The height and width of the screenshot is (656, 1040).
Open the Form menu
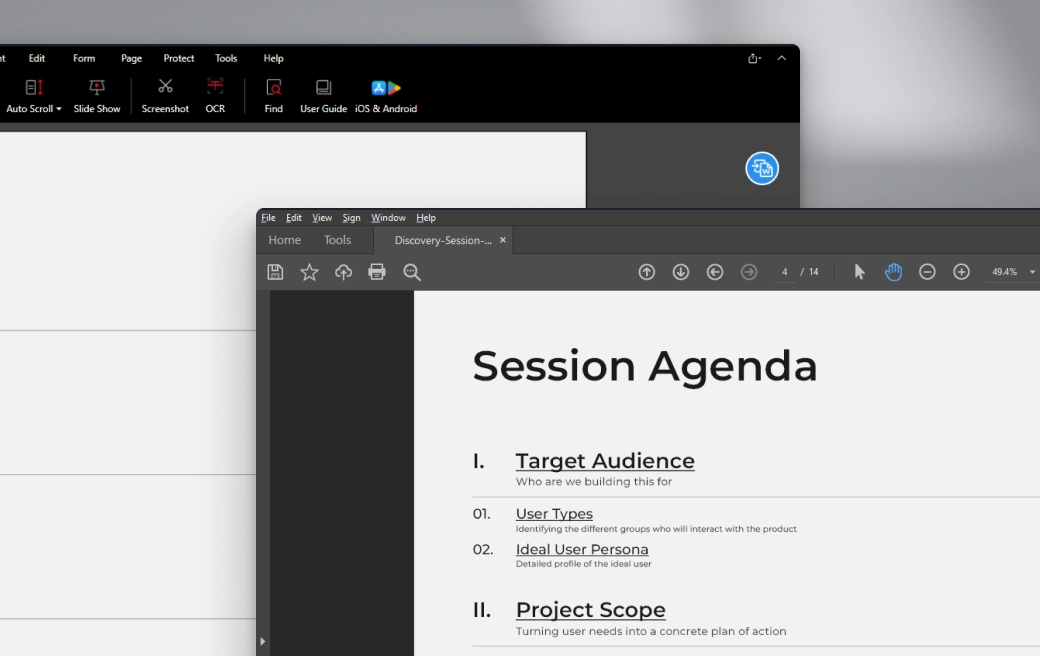tap(84, 58)
